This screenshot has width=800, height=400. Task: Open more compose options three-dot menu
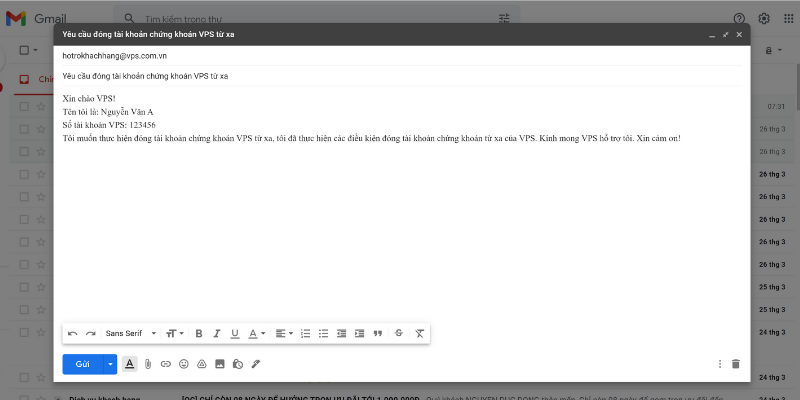720,364
